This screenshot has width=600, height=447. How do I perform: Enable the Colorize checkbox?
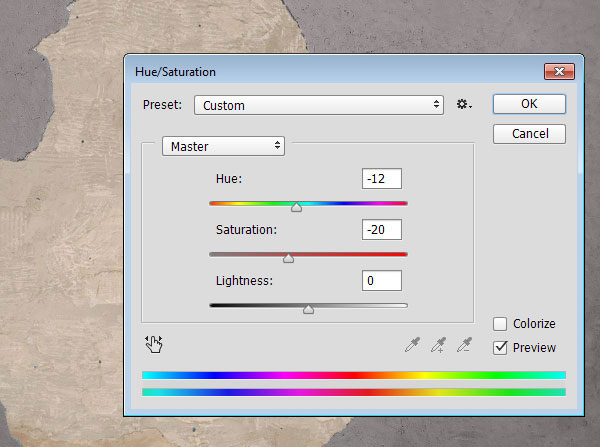[x=500, y=324]
